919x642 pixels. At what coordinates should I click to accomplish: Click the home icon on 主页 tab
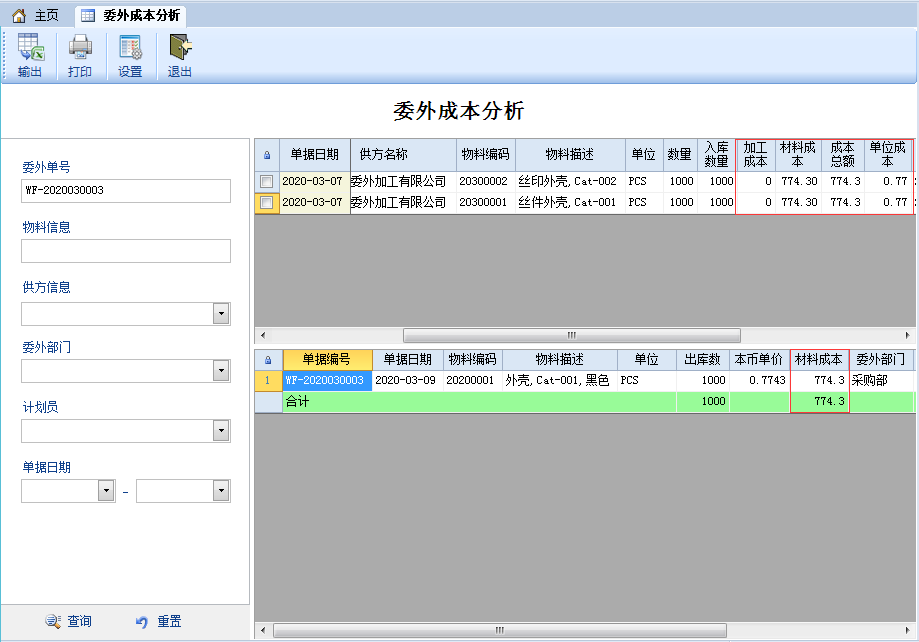click(19, 16)
